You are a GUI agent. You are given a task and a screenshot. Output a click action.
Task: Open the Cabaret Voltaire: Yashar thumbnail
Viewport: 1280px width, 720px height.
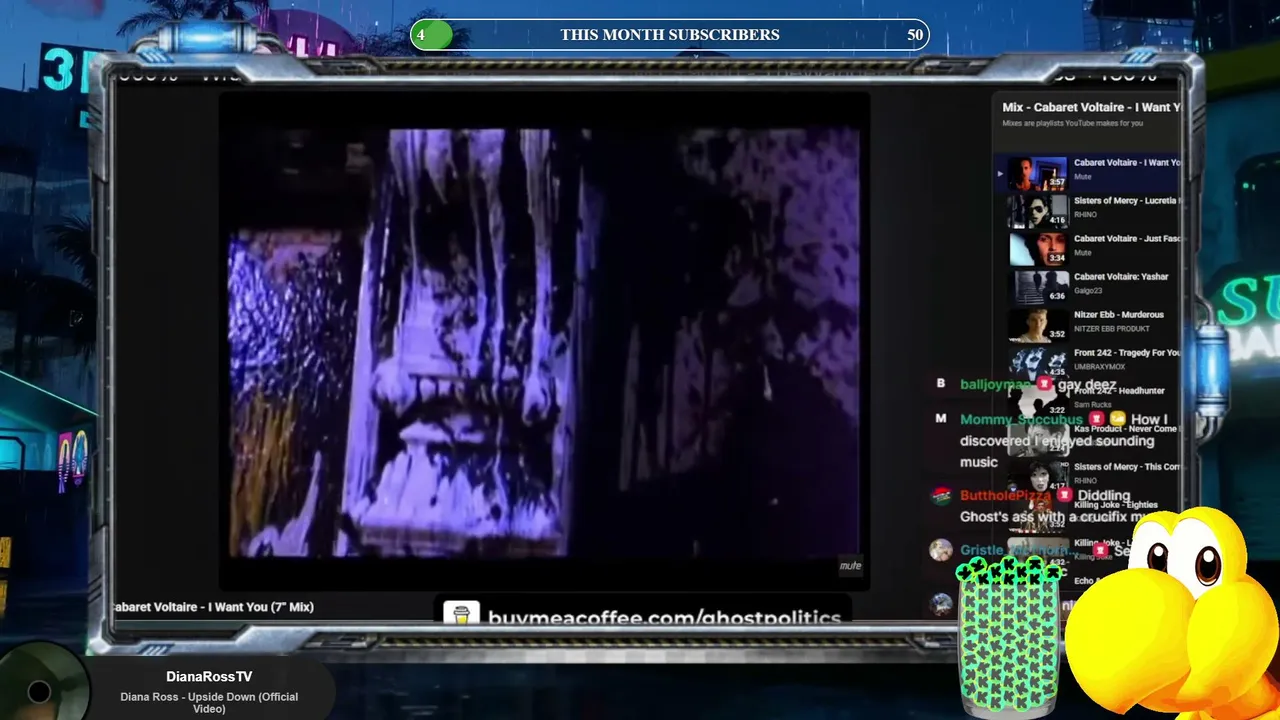pos(1038,286)
